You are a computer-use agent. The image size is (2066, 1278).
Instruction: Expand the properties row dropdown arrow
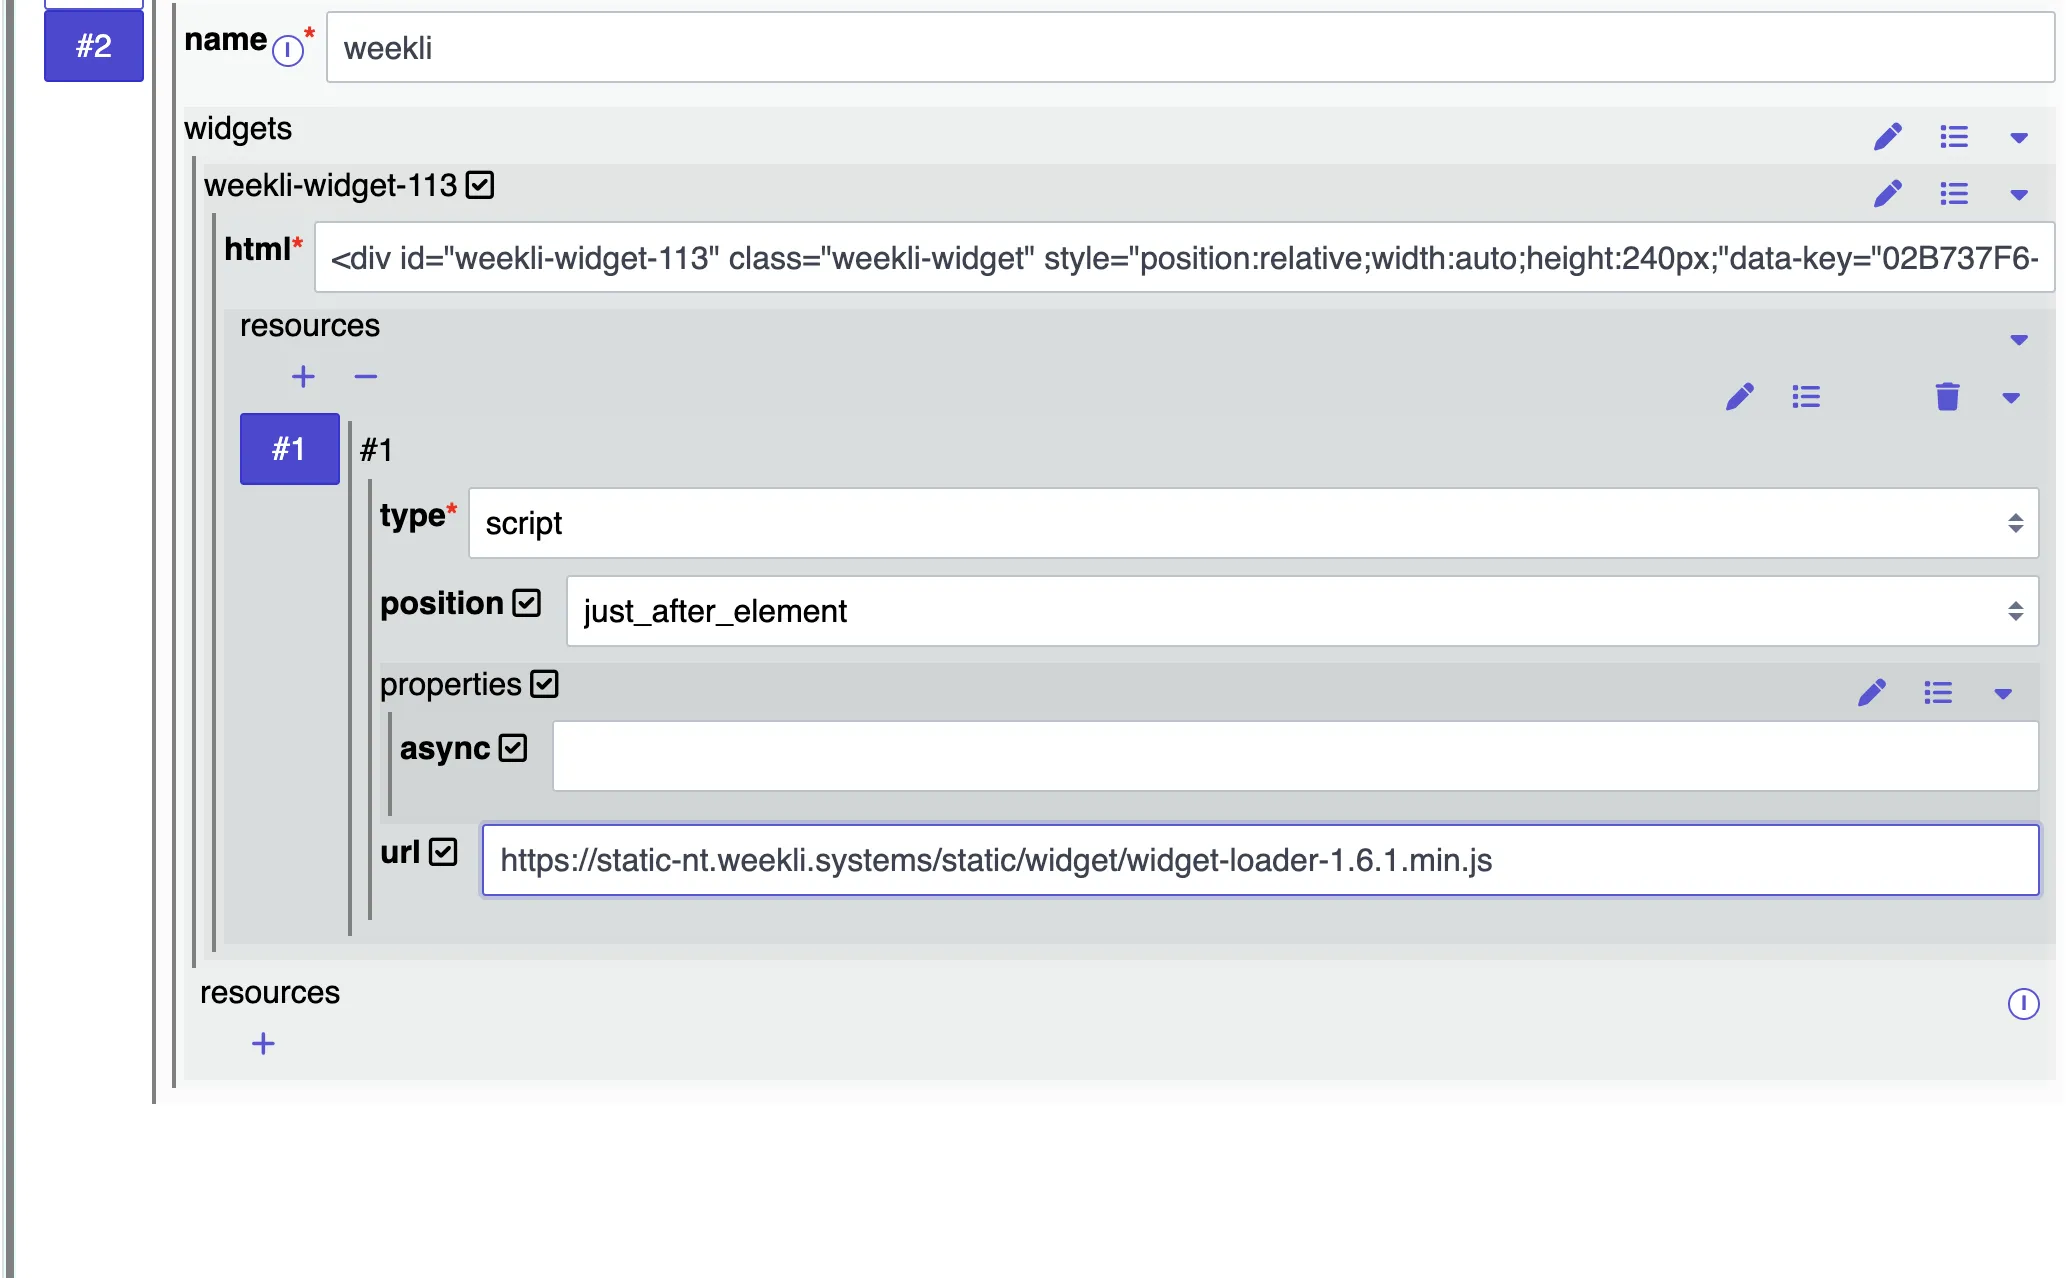pyautogui.click(x=2003, y=694)
